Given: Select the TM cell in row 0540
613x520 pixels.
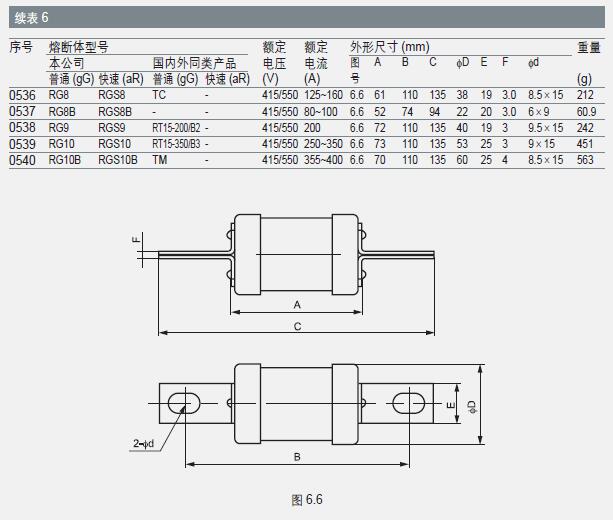Looking at the screenshot, I should [160, 159].
